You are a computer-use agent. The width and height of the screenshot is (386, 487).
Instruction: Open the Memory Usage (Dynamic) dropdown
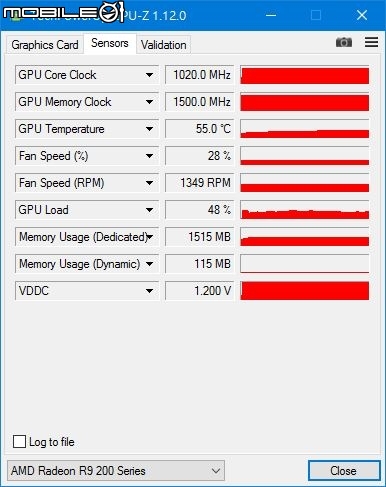149,264
